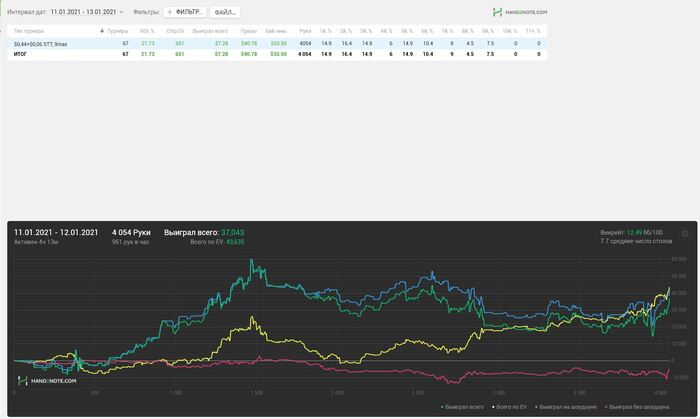Sort table by Бай-ины column
Screen dimensions: 700x419
pyautogui.click(x=275, y=31)
